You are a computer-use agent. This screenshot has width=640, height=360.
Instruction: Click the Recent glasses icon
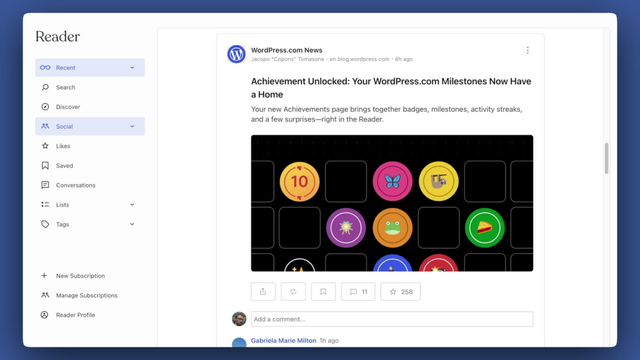tap(45, 67)
